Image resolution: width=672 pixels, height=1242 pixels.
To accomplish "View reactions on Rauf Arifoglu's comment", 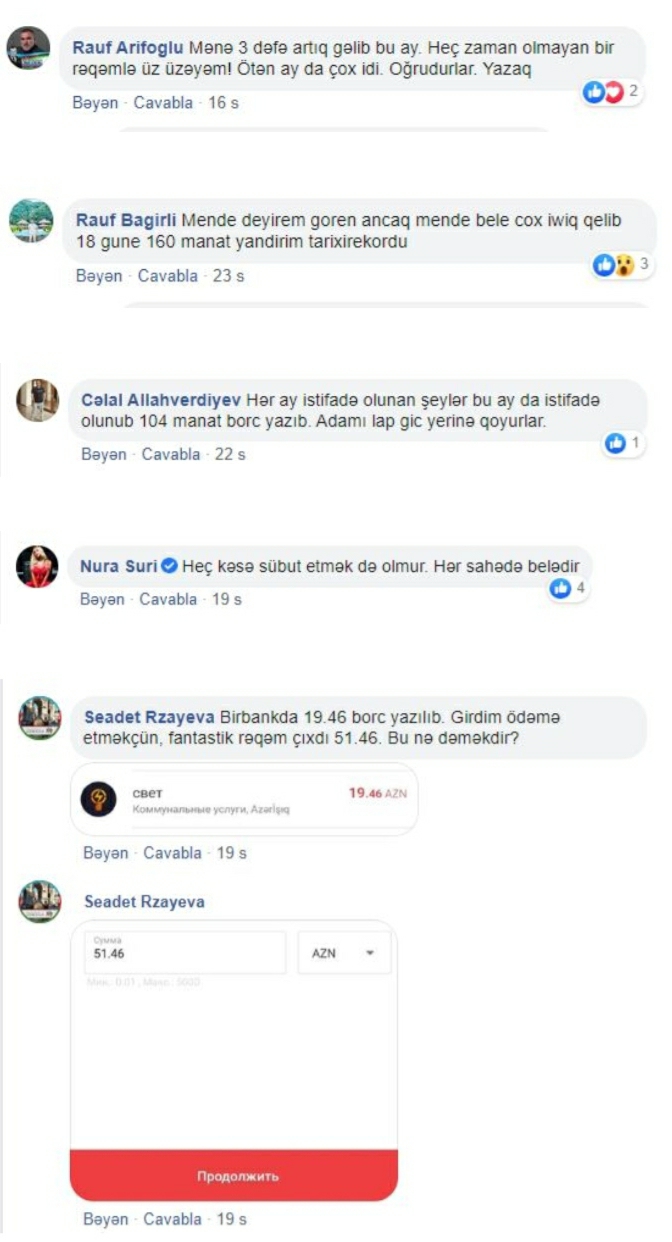I will click(610, 93).
